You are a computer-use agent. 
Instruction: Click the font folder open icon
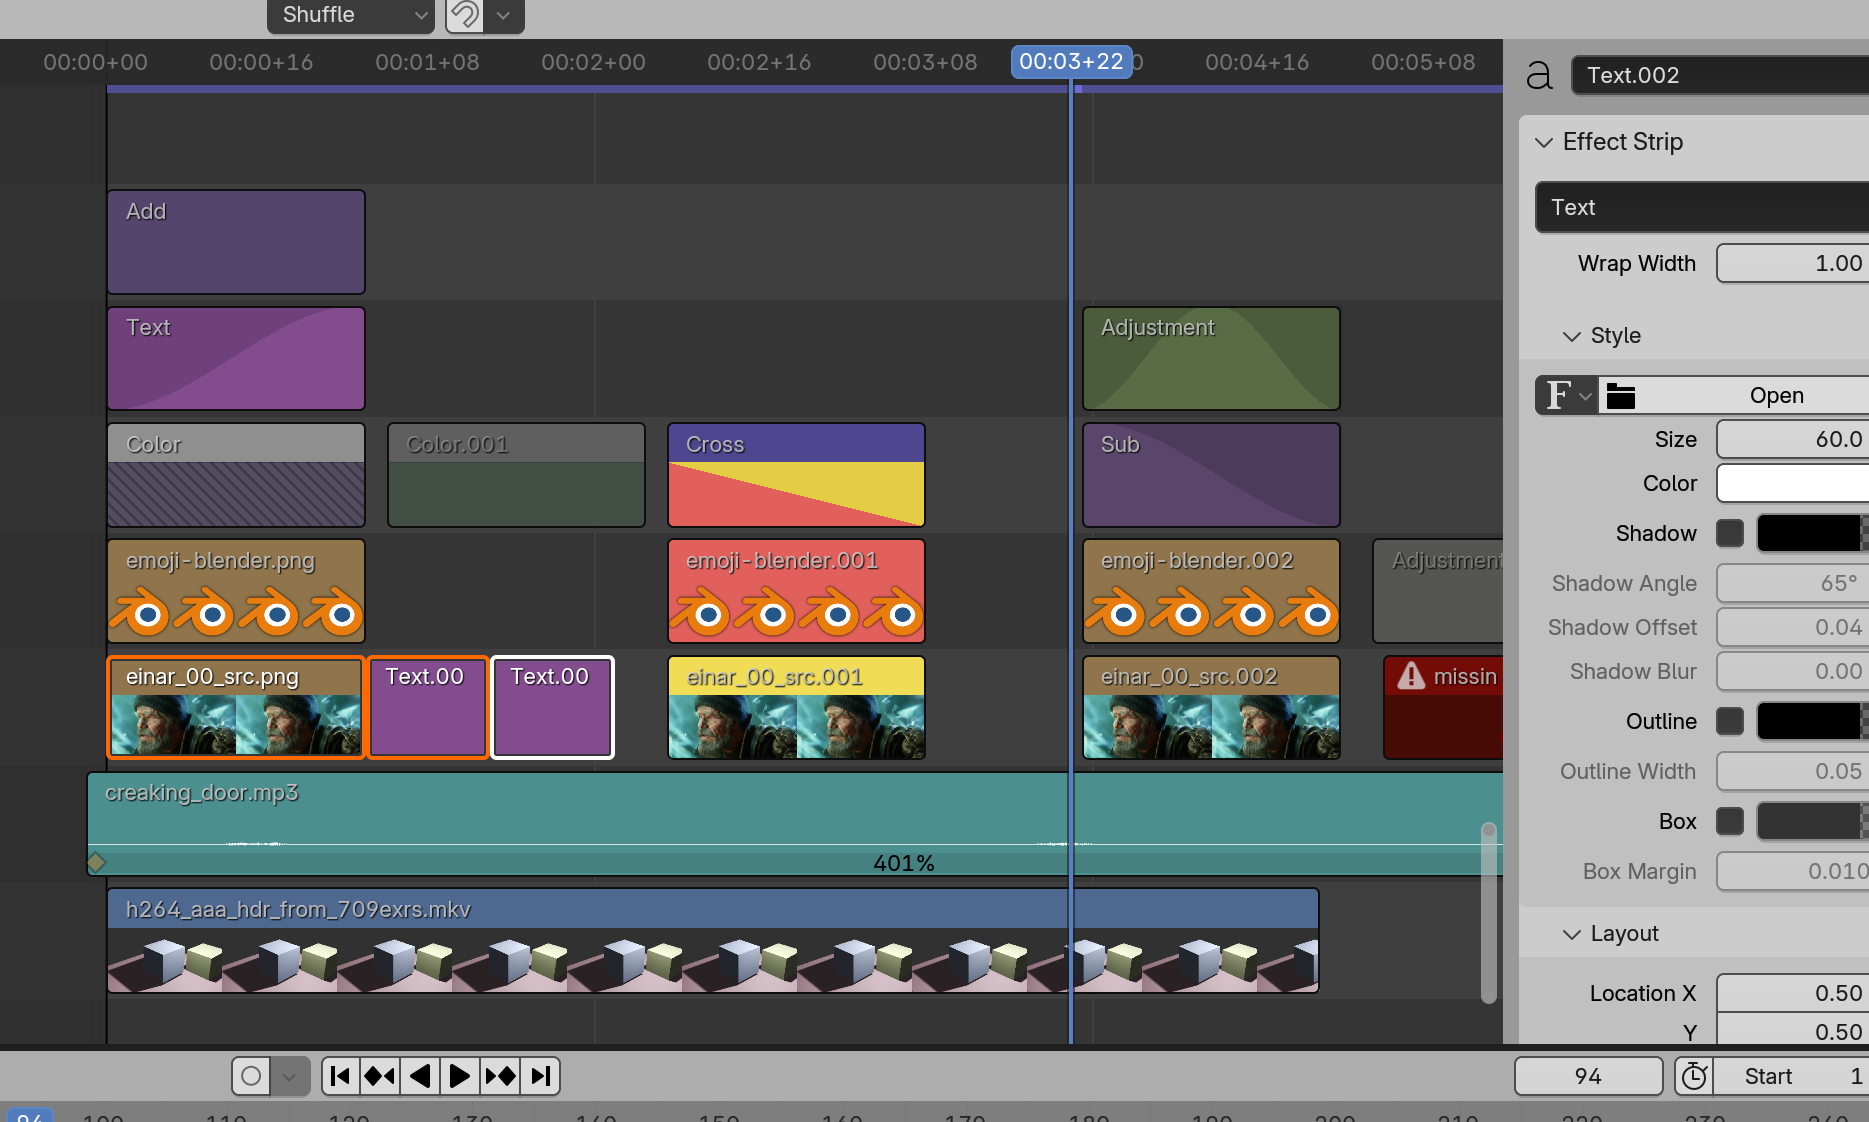(x=1621, y=396)
